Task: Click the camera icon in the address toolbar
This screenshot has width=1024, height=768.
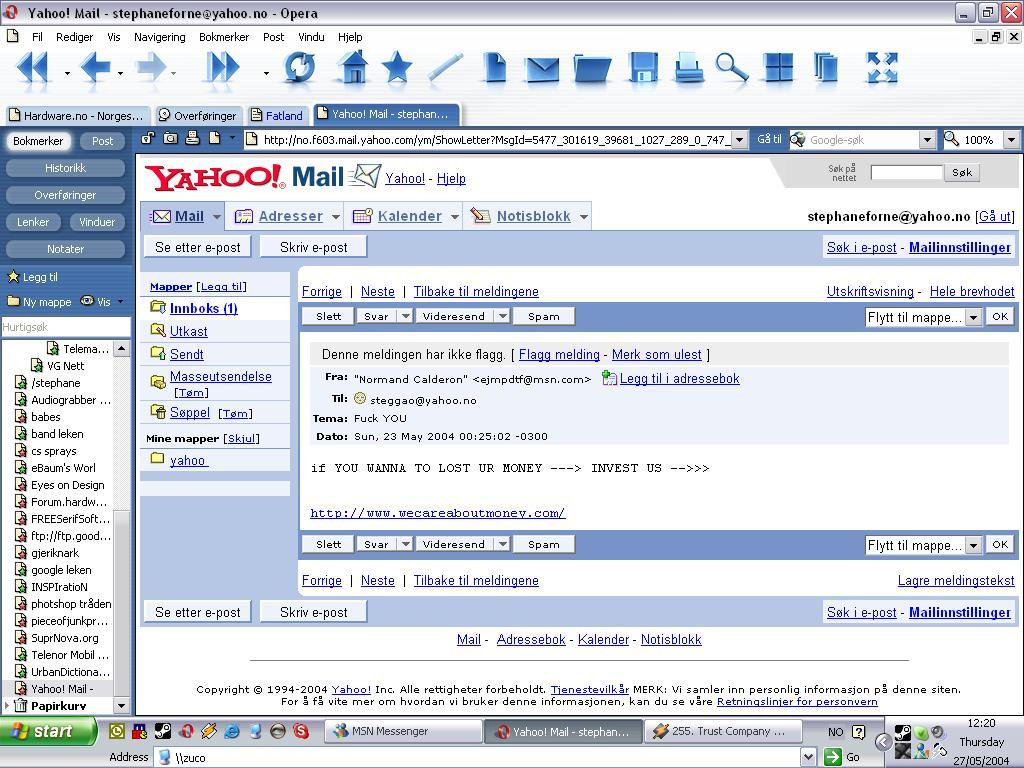Action: click(x=170, y=138)
